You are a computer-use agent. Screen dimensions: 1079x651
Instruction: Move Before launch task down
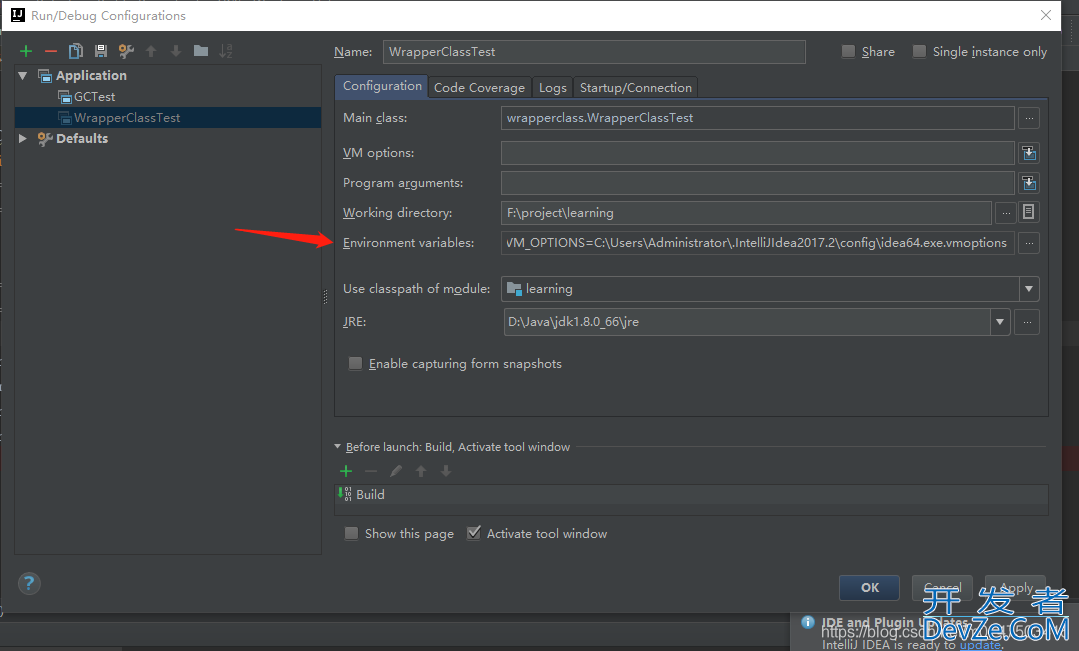(446, 471)
